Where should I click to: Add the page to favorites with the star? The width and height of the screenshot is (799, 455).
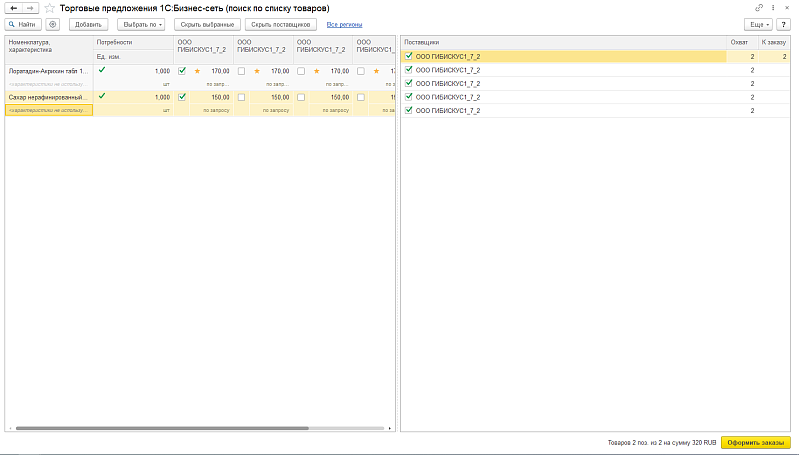point(49,8)
